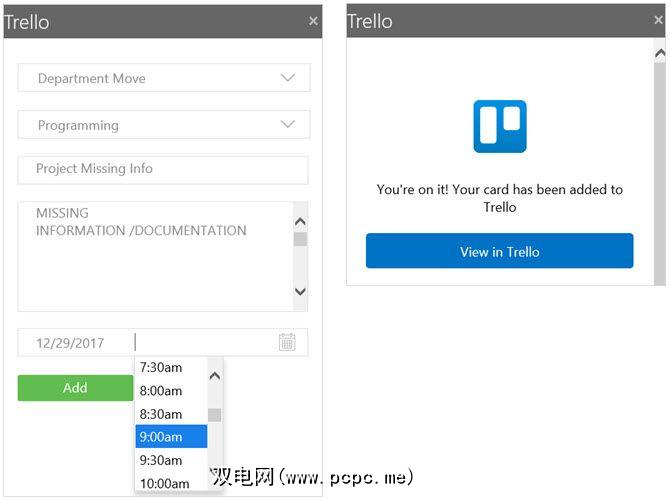Click the Project Missing Info title field
Screen dimensions: 670x500
163,169
